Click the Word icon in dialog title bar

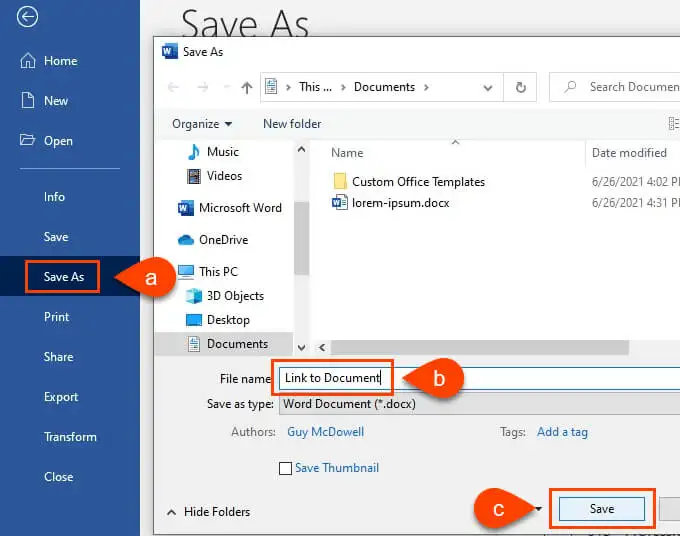click(x=169, y=52)
